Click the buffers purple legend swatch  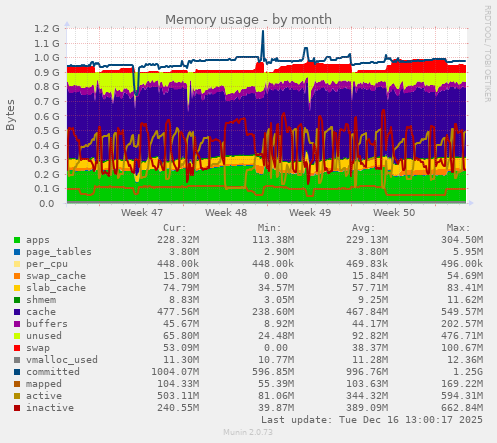[x=17, y=324]
